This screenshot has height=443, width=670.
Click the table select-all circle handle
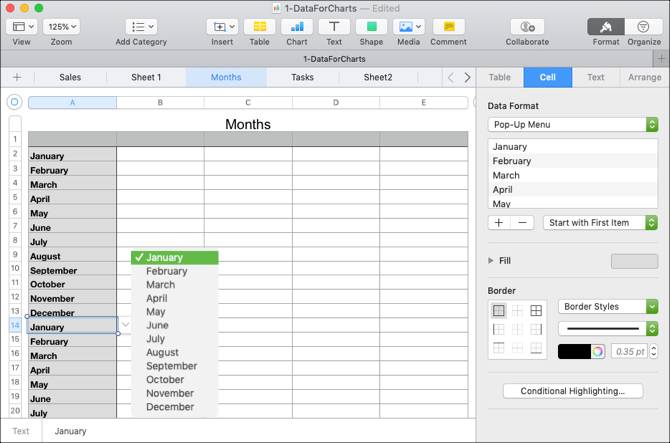pos(14,102)
